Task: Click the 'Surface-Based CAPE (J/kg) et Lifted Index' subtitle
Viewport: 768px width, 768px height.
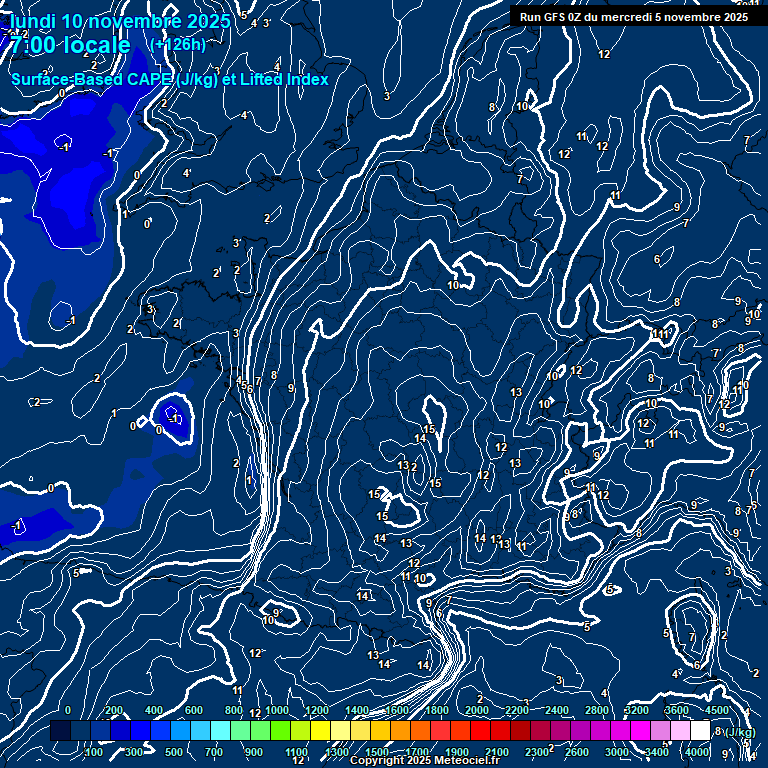Action: [x=169, y=79]
